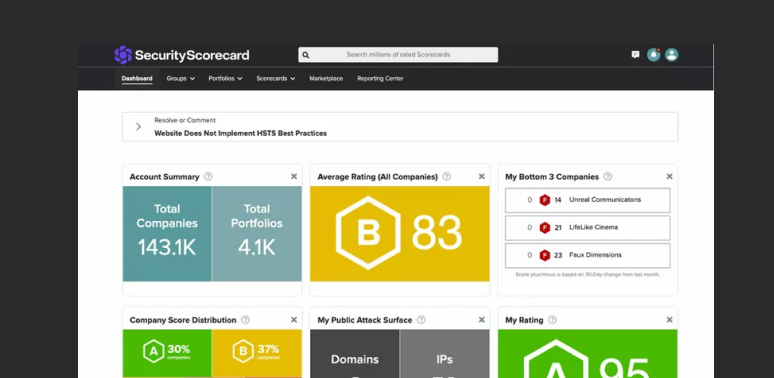
Task: Click help icon next to My Bottom 3 Companies
Action: (608, 176)
